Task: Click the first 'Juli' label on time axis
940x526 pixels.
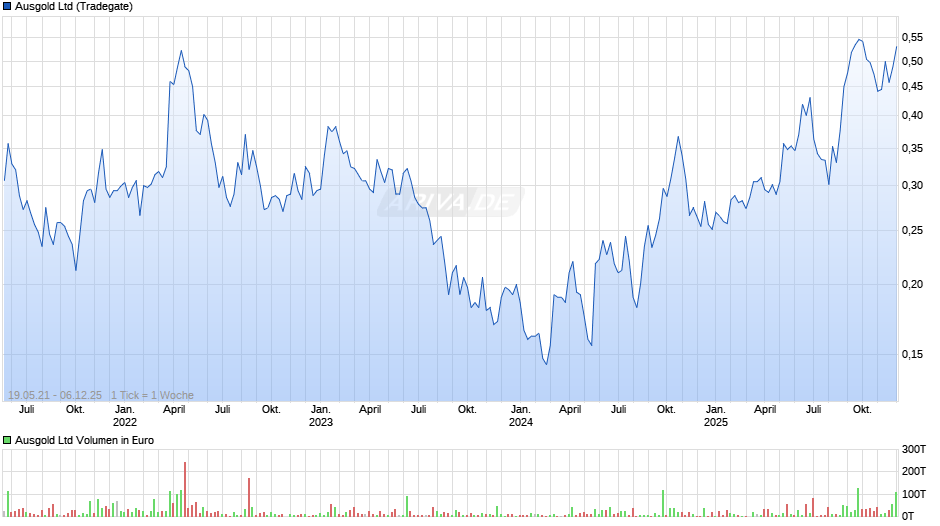Action: coord(26,409)
